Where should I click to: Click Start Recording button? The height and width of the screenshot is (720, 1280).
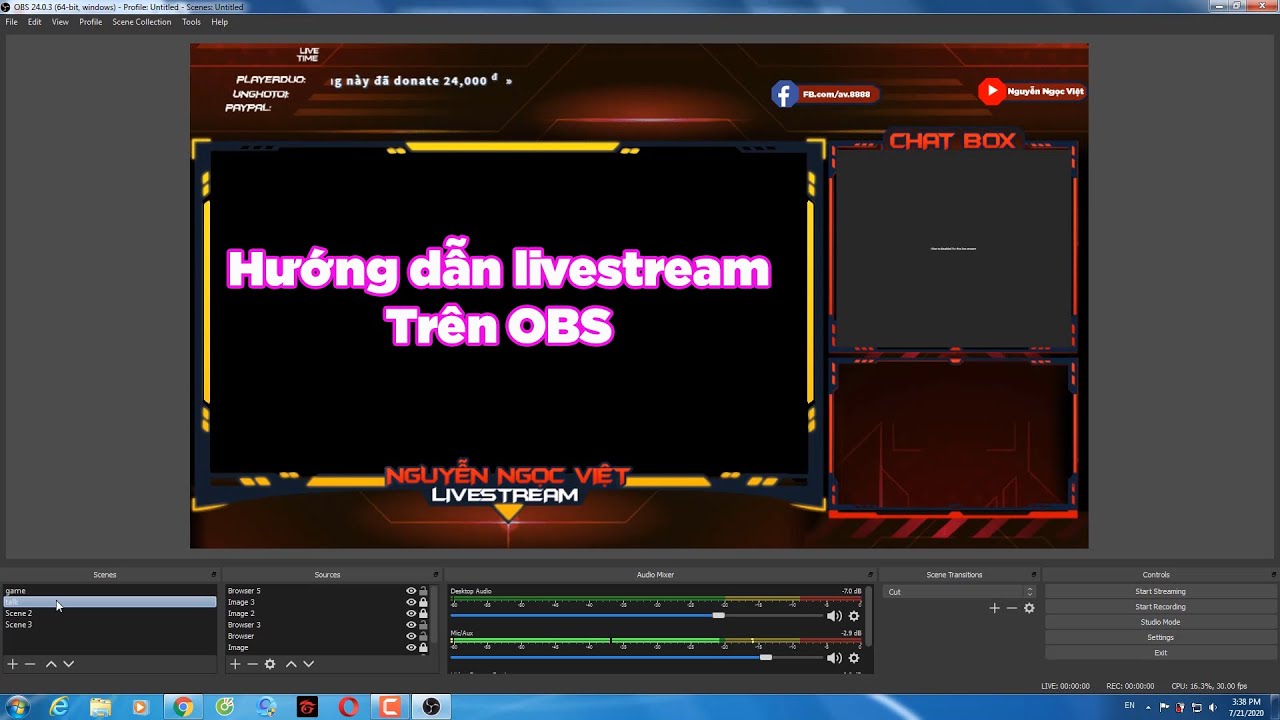1160,607
